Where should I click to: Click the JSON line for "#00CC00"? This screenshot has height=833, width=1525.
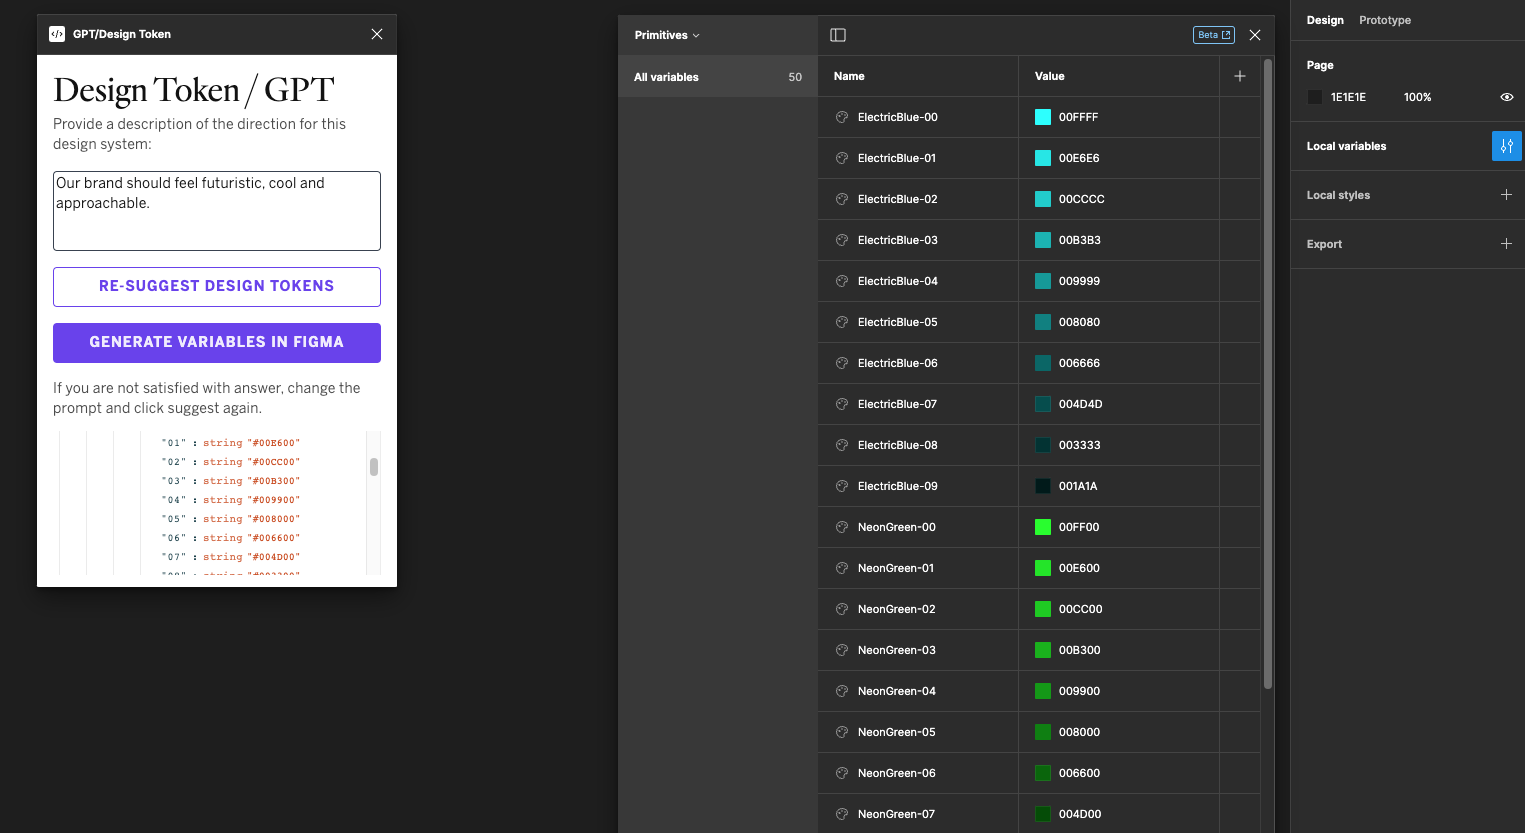tap(231, 462)
